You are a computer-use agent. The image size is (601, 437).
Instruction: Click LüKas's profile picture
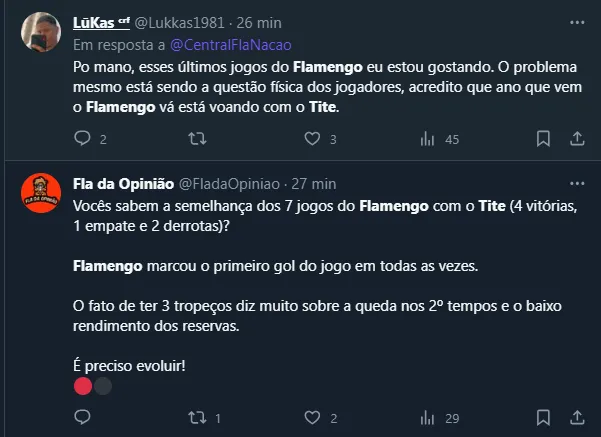[38, 34]
